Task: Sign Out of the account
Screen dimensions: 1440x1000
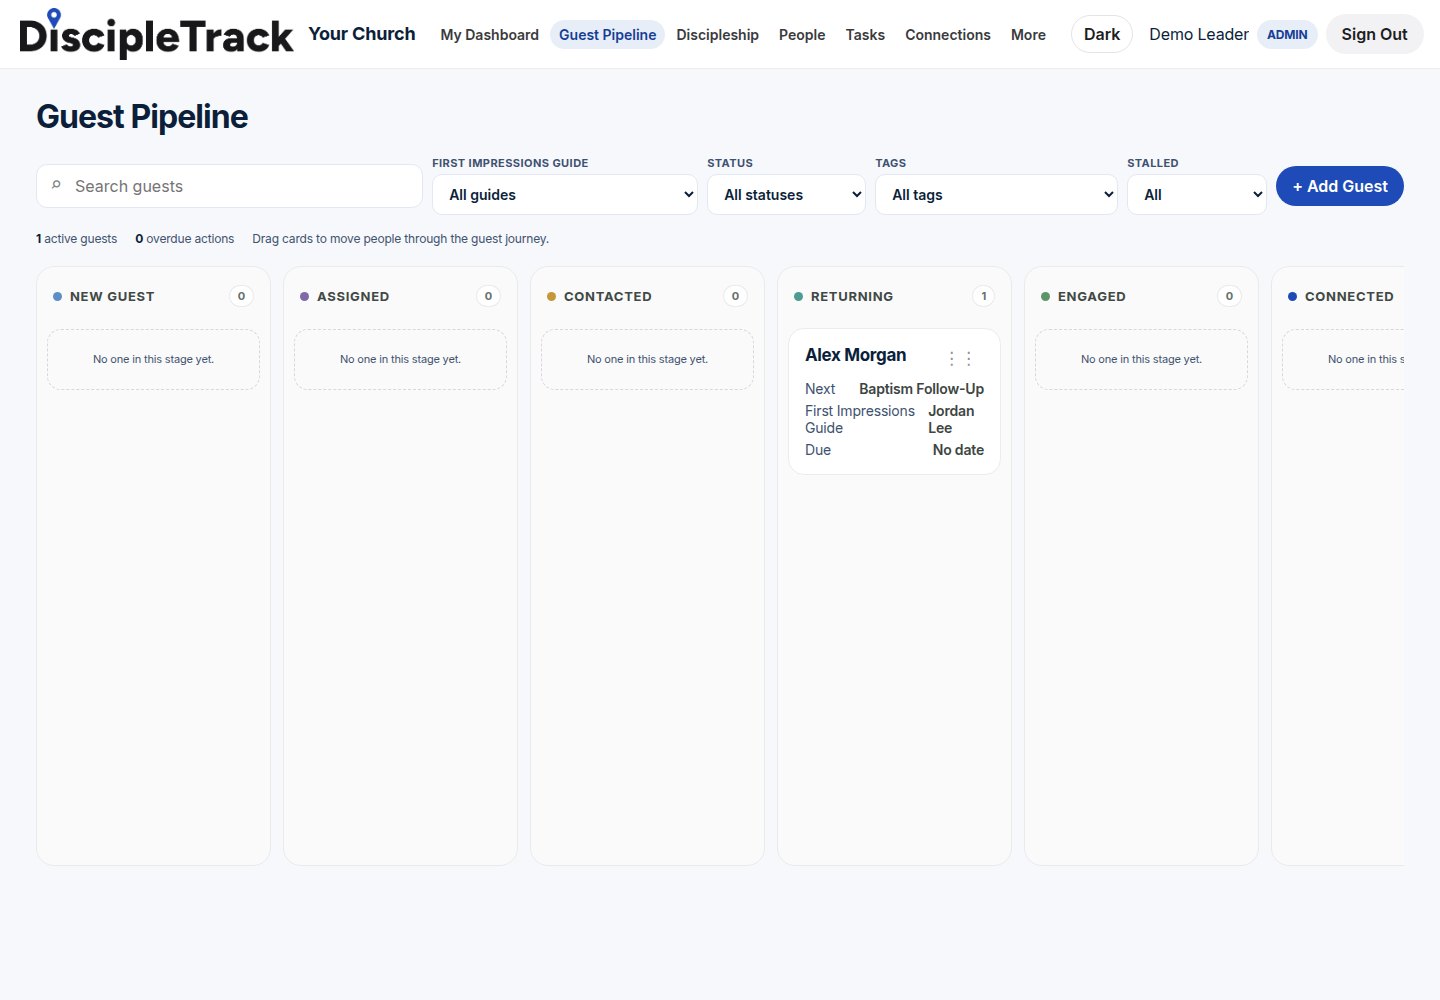Action: pos(1374,34)
